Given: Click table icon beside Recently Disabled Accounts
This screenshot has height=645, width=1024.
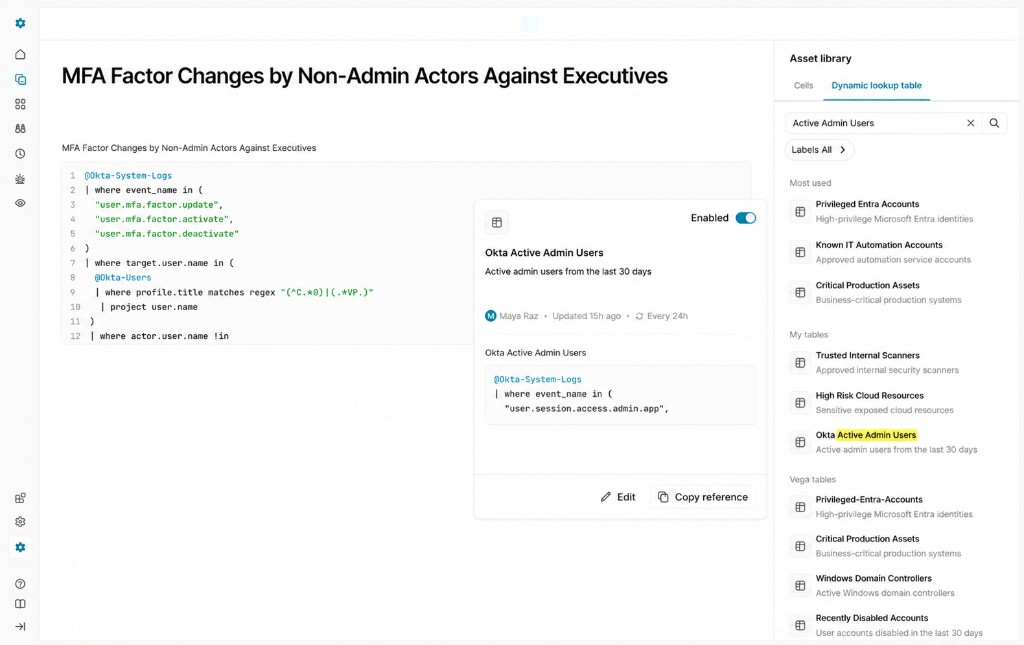Looking at the screenshot, I should (x=800, y=625).
